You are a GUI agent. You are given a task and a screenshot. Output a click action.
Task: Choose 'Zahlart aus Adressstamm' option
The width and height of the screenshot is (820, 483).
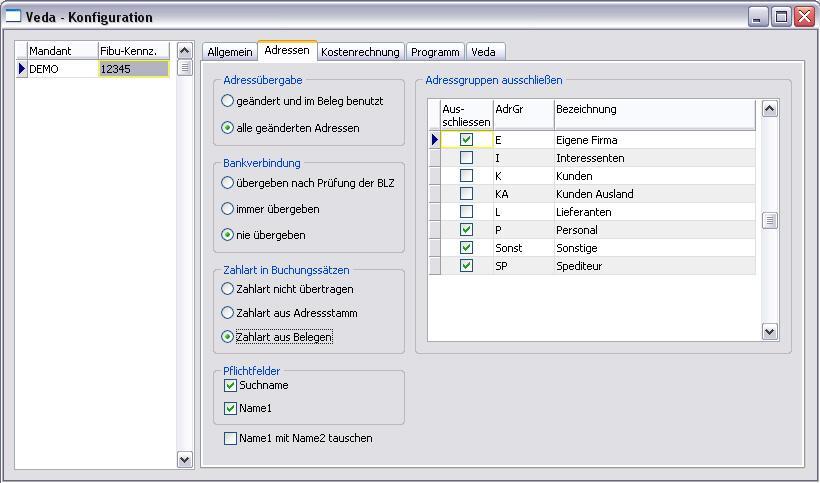pyautogui.click(x=228, y=313)
